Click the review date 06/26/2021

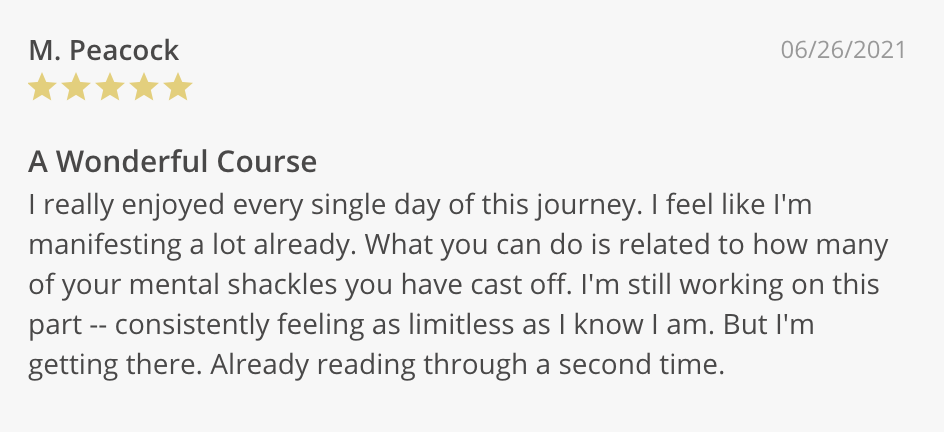coord(843,50)
